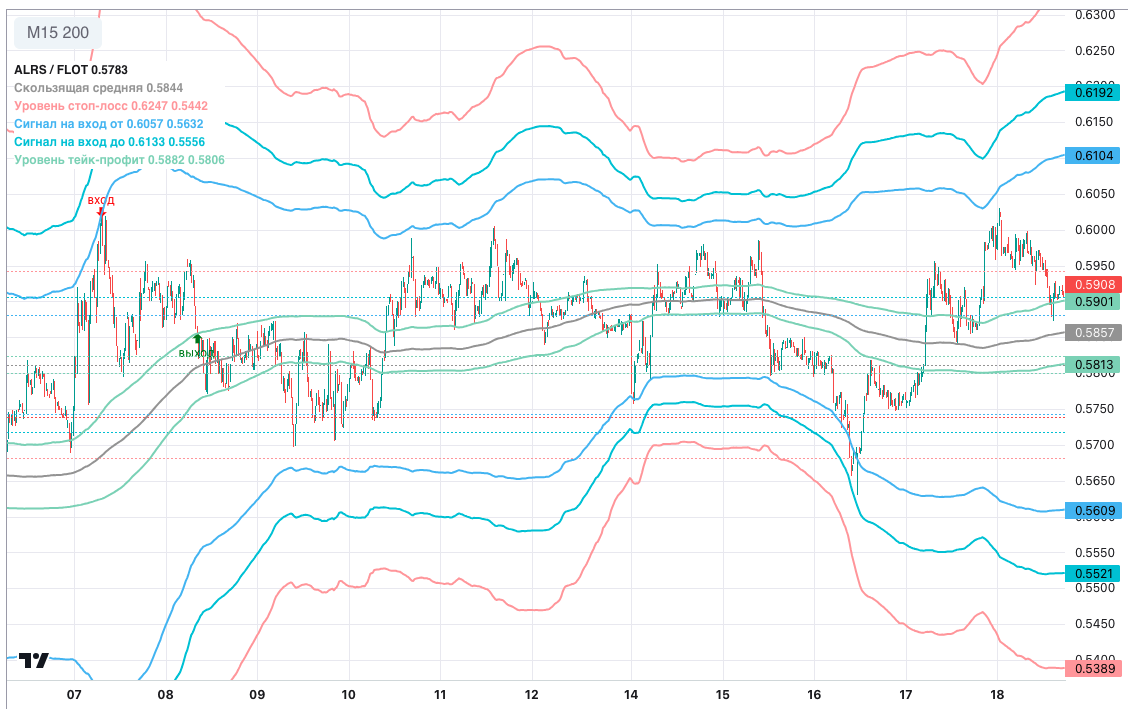Click the 0.5500 price axis tick

pyautogui.click(x=1094, y=588)
